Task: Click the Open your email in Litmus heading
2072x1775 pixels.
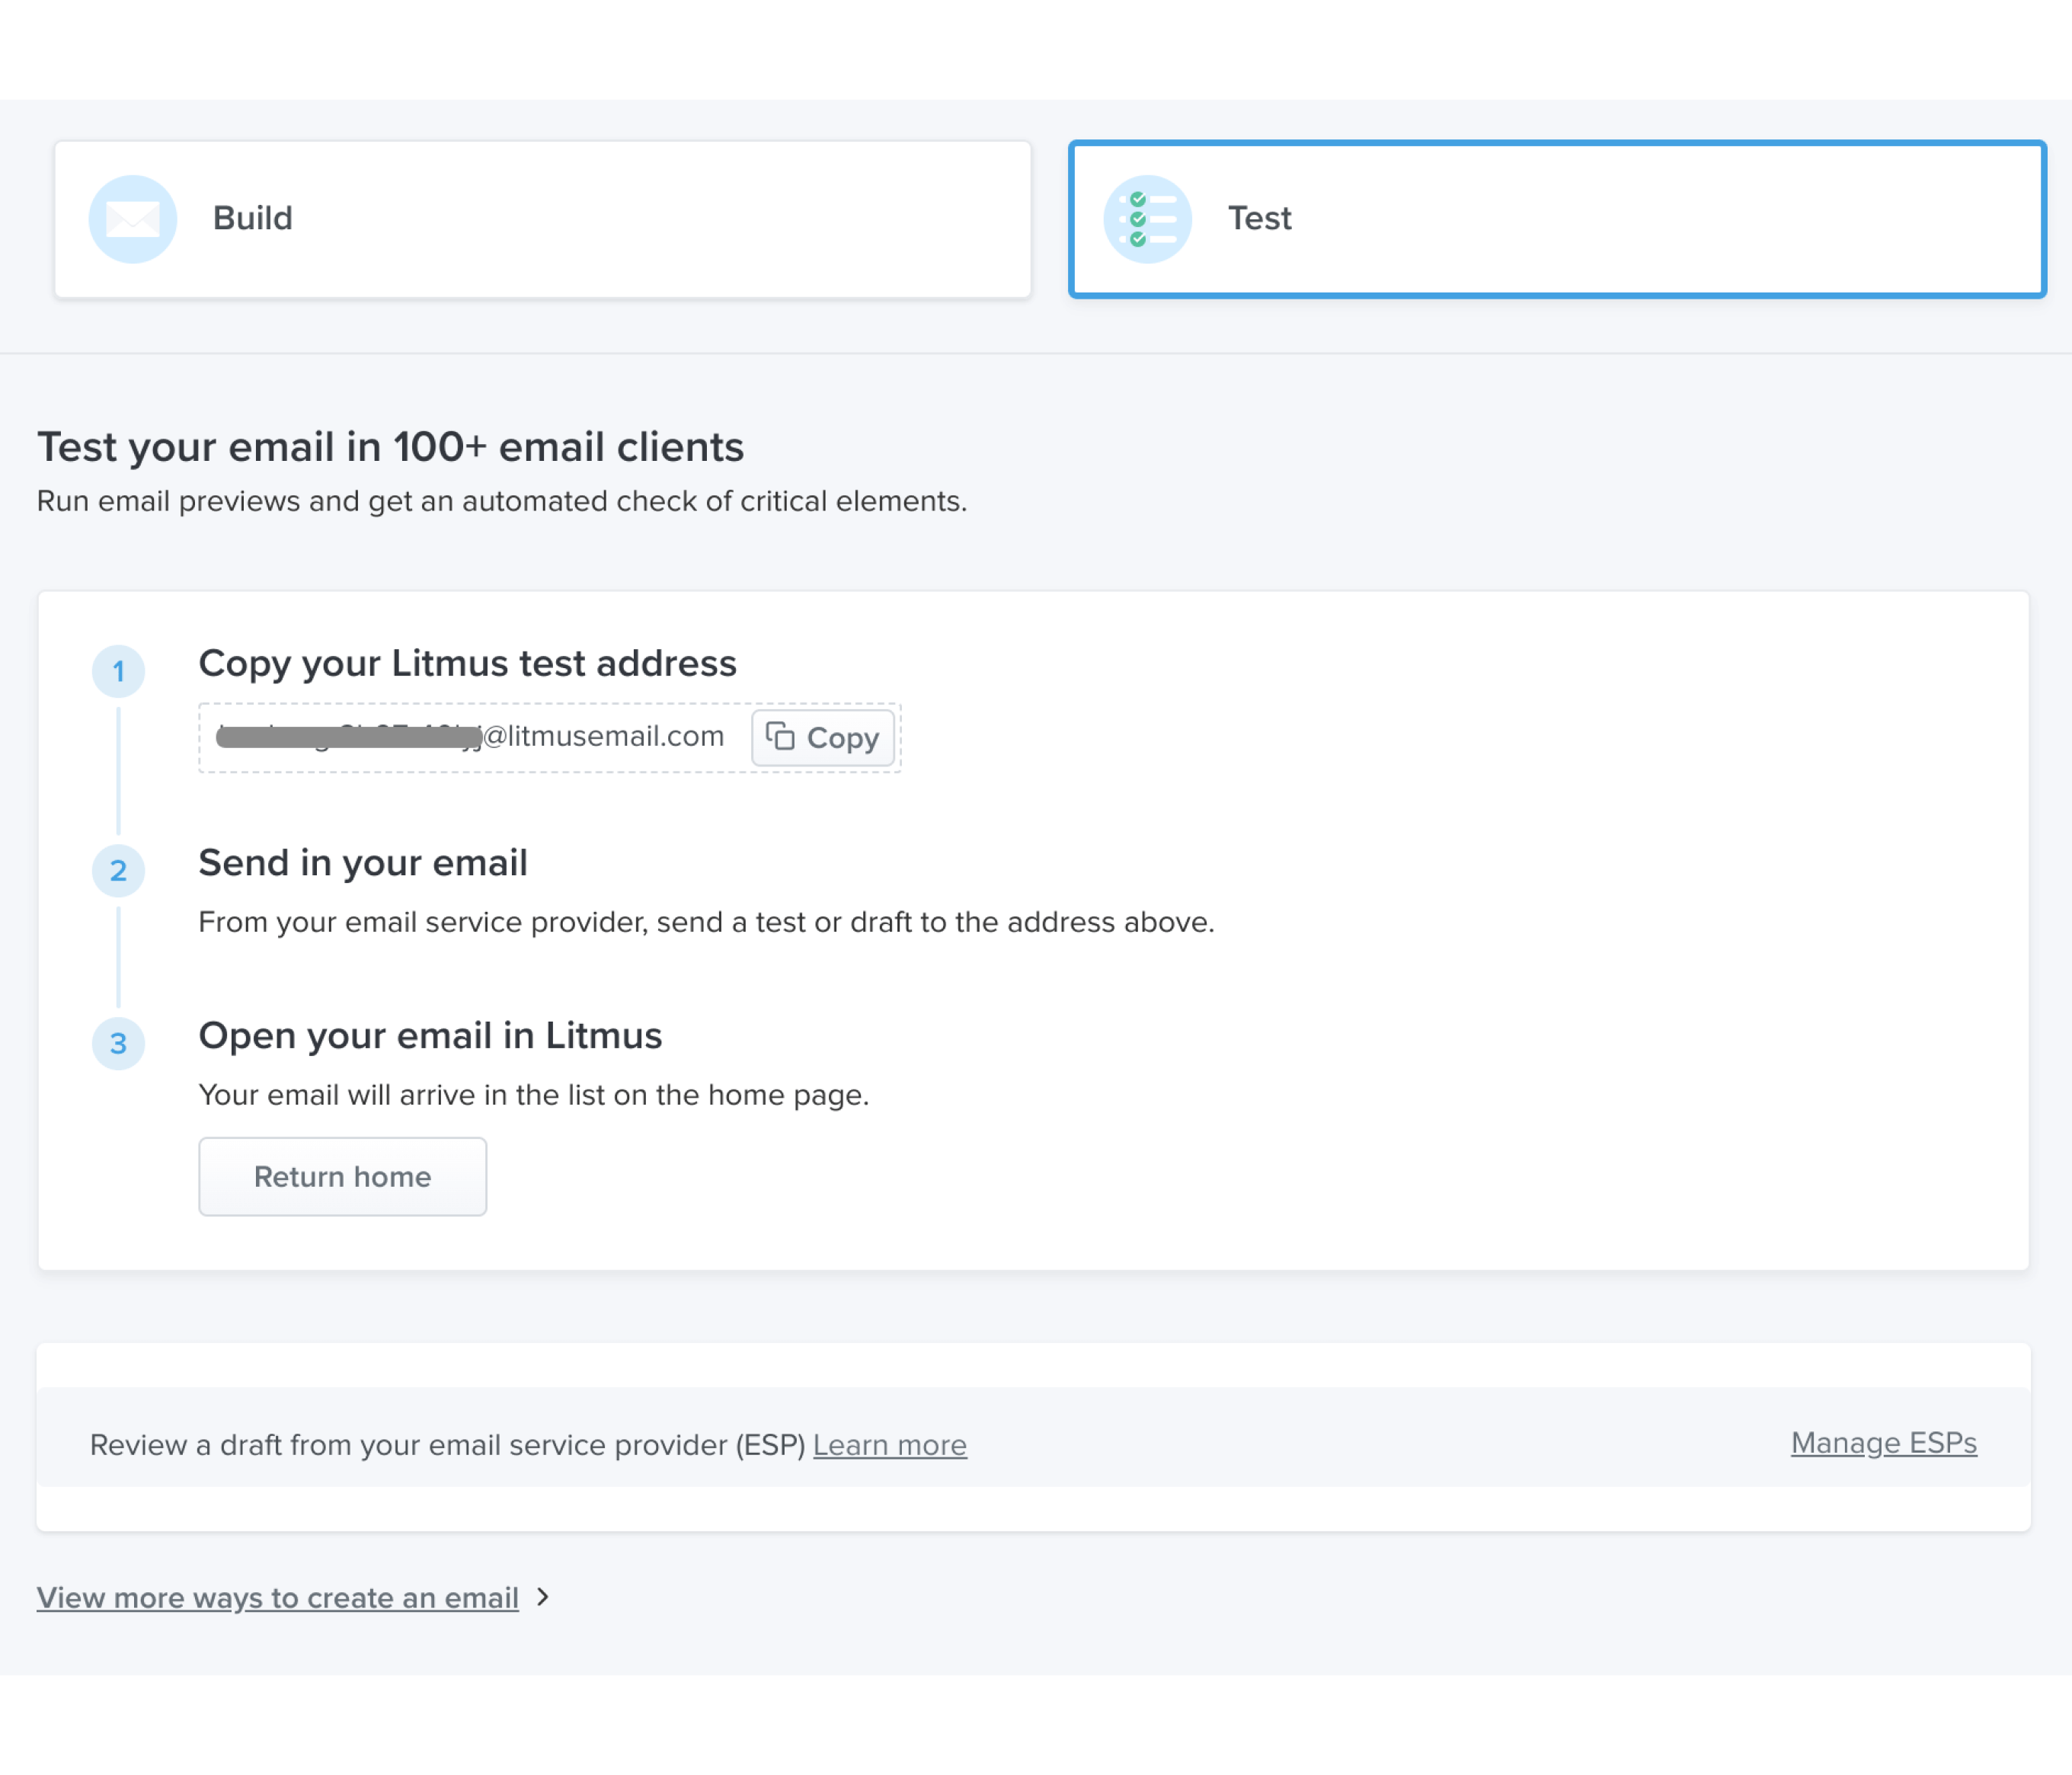Action: (430, 1035)
